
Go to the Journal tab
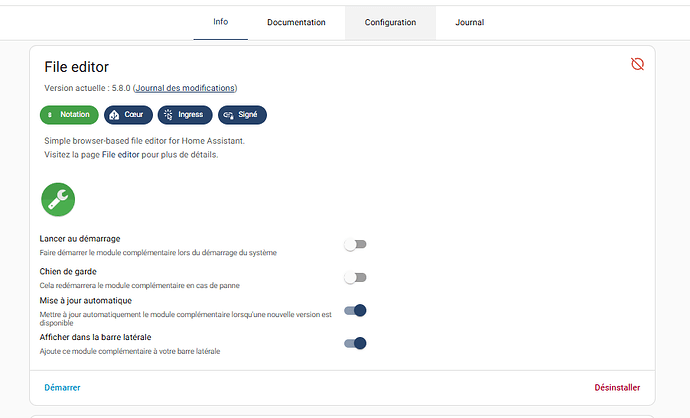(470, 22)
